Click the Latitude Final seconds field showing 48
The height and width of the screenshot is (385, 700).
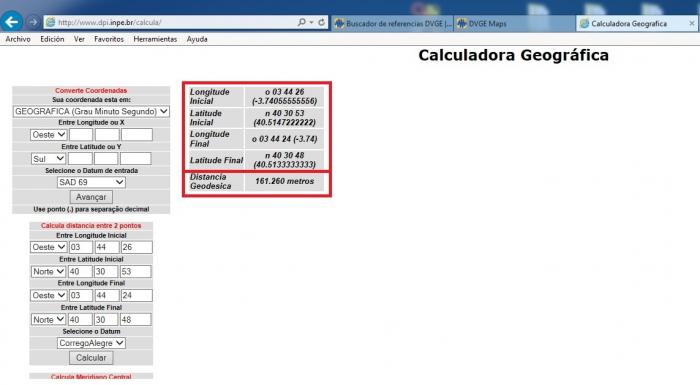135,319
